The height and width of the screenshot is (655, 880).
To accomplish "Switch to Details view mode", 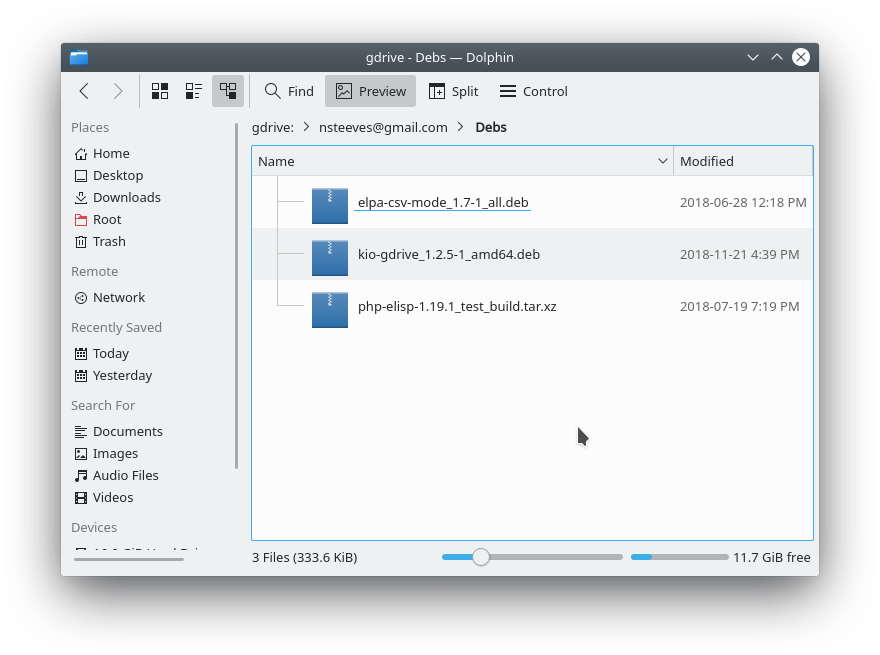I will point(228,91).
